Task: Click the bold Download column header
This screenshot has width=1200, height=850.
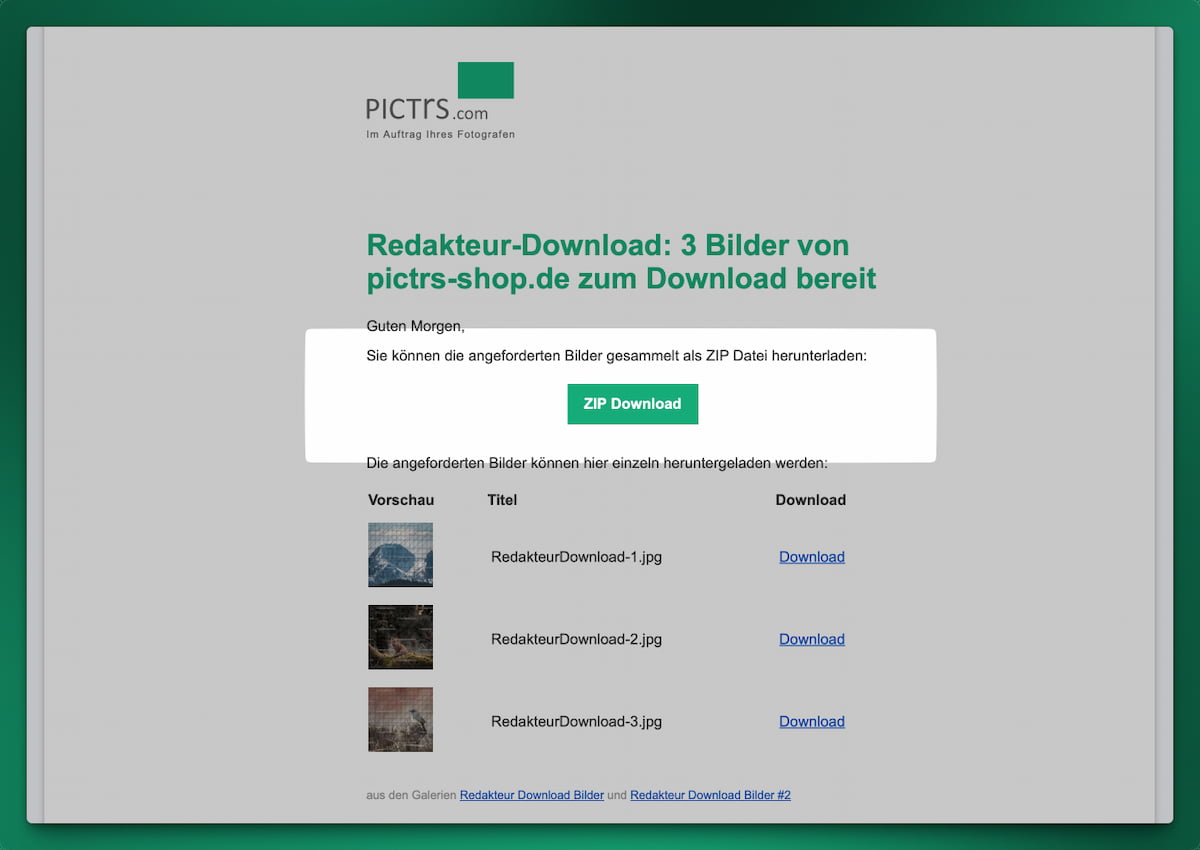Action: pos(810,500)
